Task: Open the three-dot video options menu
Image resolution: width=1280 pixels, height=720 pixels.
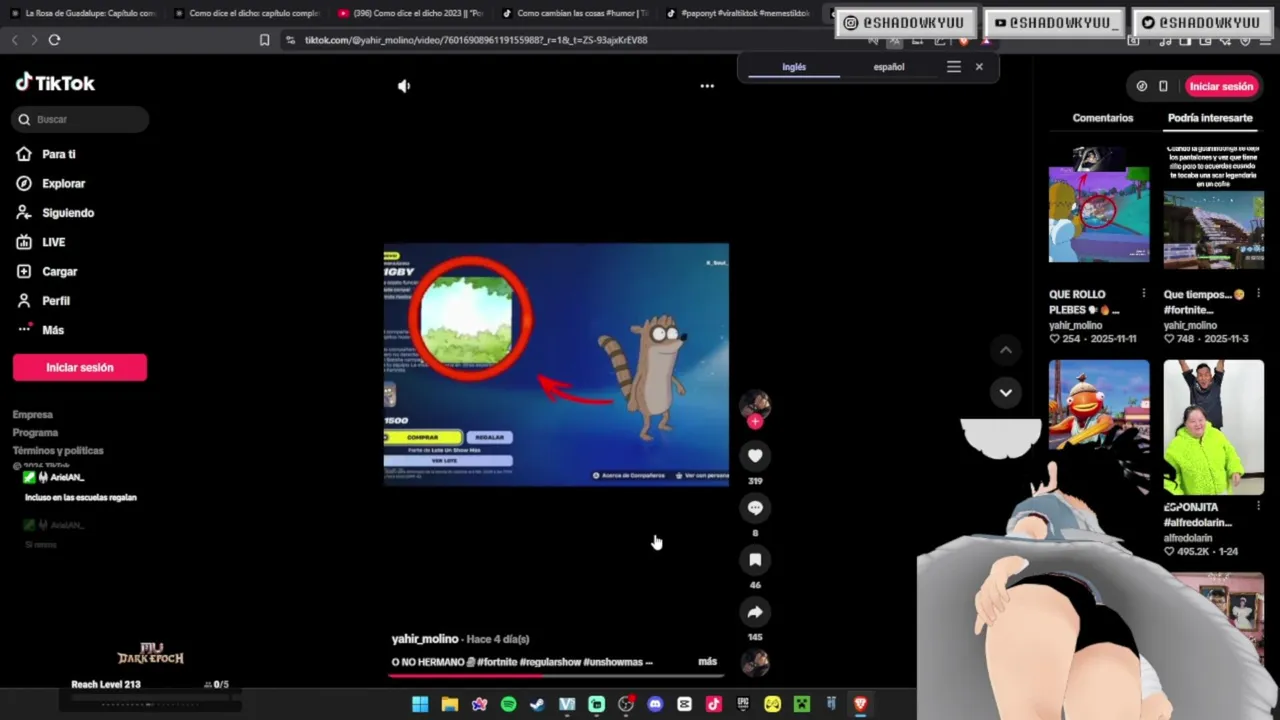Action: click(x=707, y=86)
